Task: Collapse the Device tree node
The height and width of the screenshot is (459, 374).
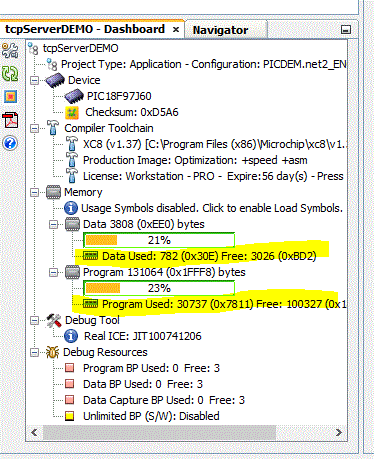Action: pos(35,80)
